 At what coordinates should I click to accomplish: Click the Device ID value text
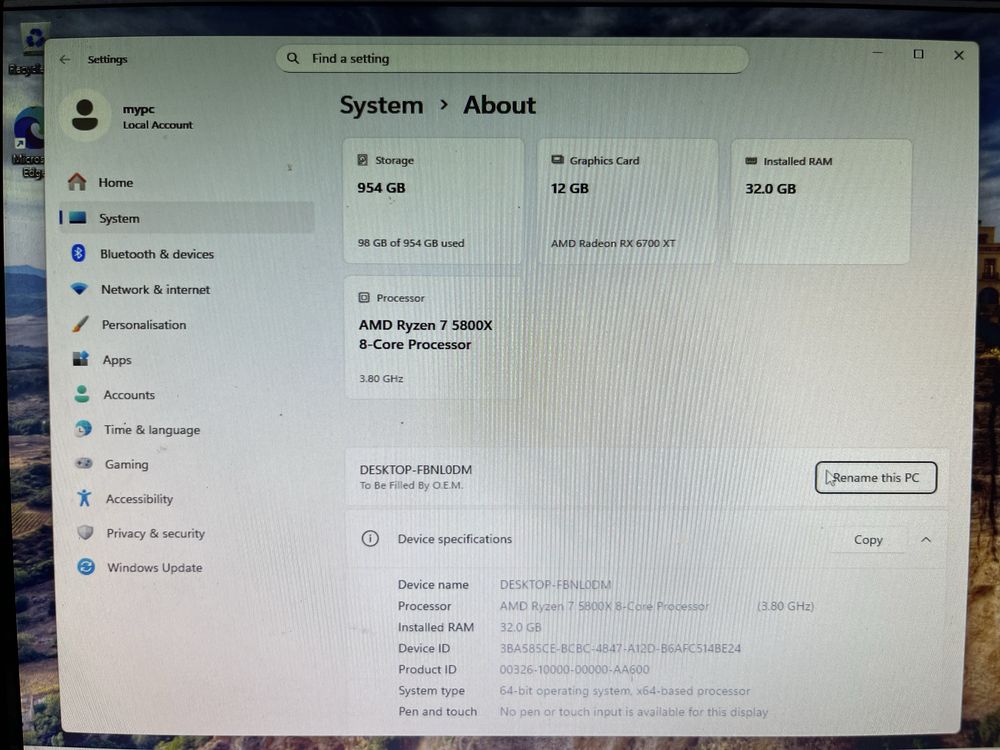coord(620,649)
